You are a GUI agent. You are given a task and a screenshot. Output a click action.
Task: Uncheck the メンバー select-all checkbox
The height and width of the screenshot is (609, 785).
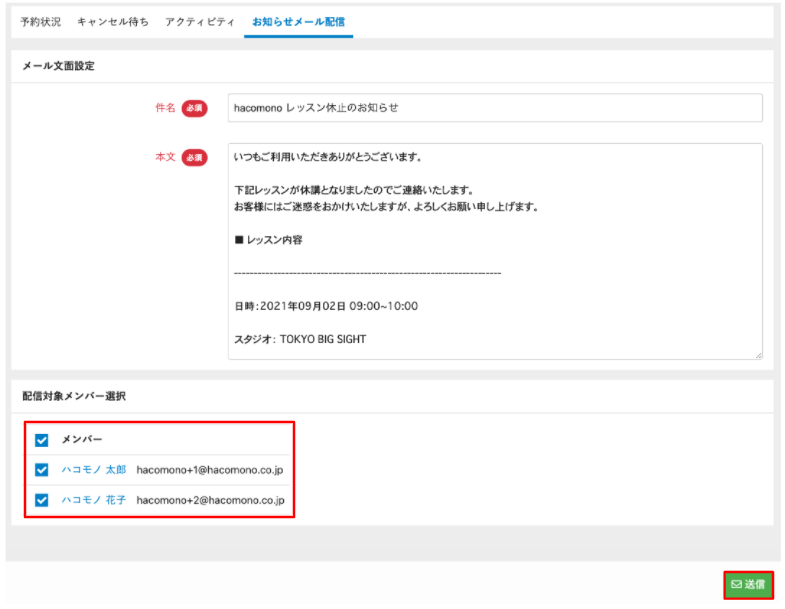(42, 439)
